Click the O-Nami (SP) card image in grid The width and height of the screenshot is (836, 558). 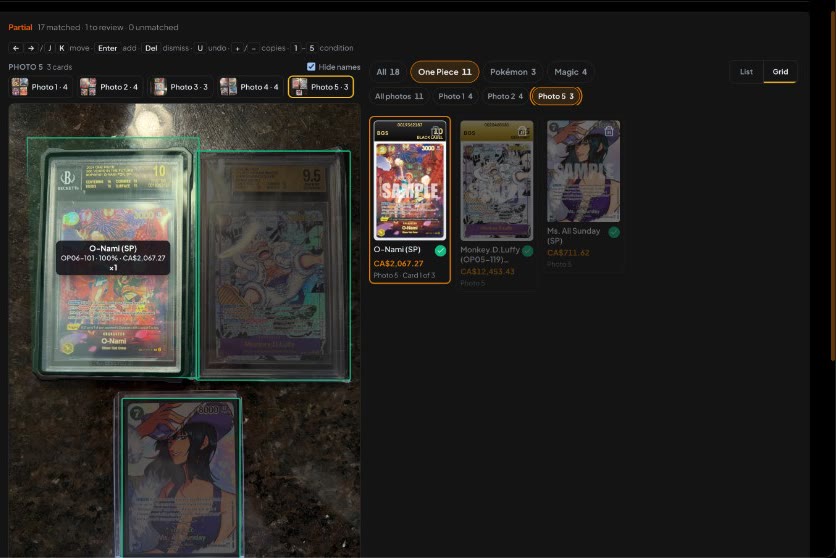(x=409, y=181)
